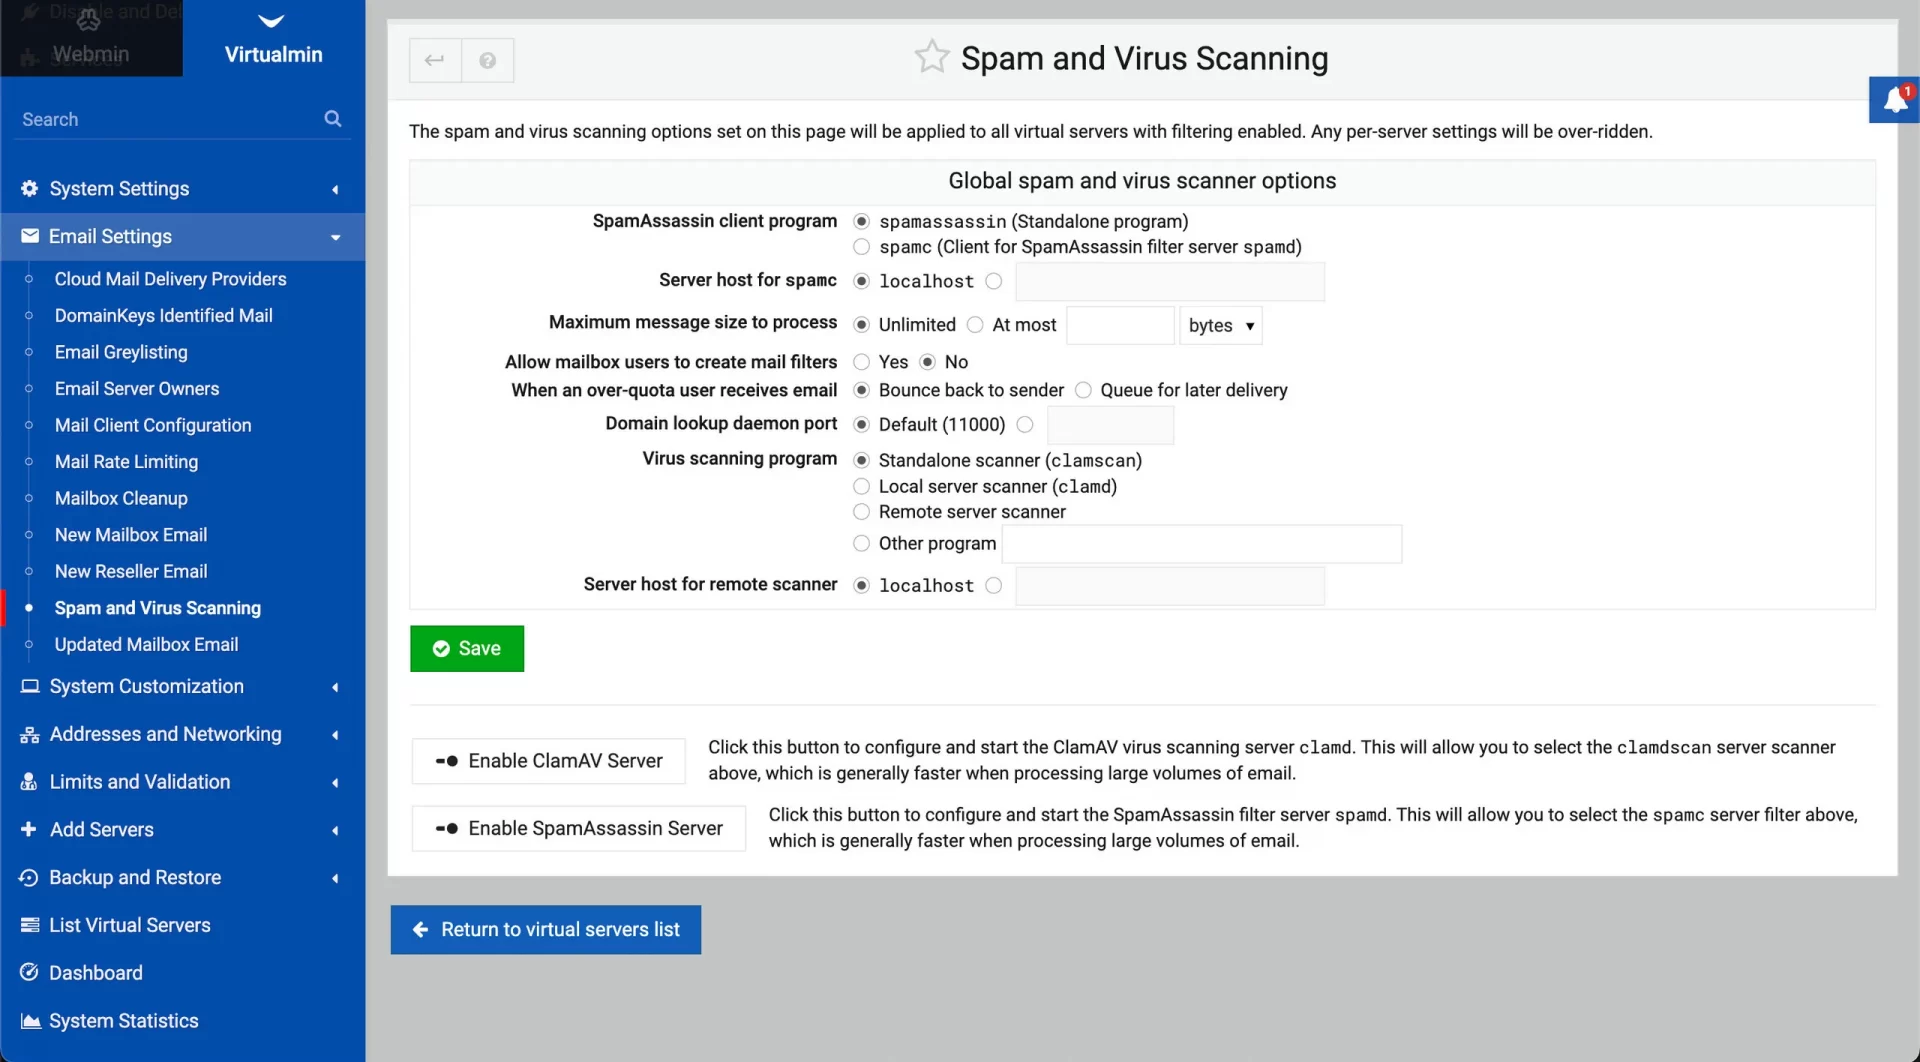1920x1062 pixels.
Task: Expand Limits and Validation arrow
Action: click(335, 783)
